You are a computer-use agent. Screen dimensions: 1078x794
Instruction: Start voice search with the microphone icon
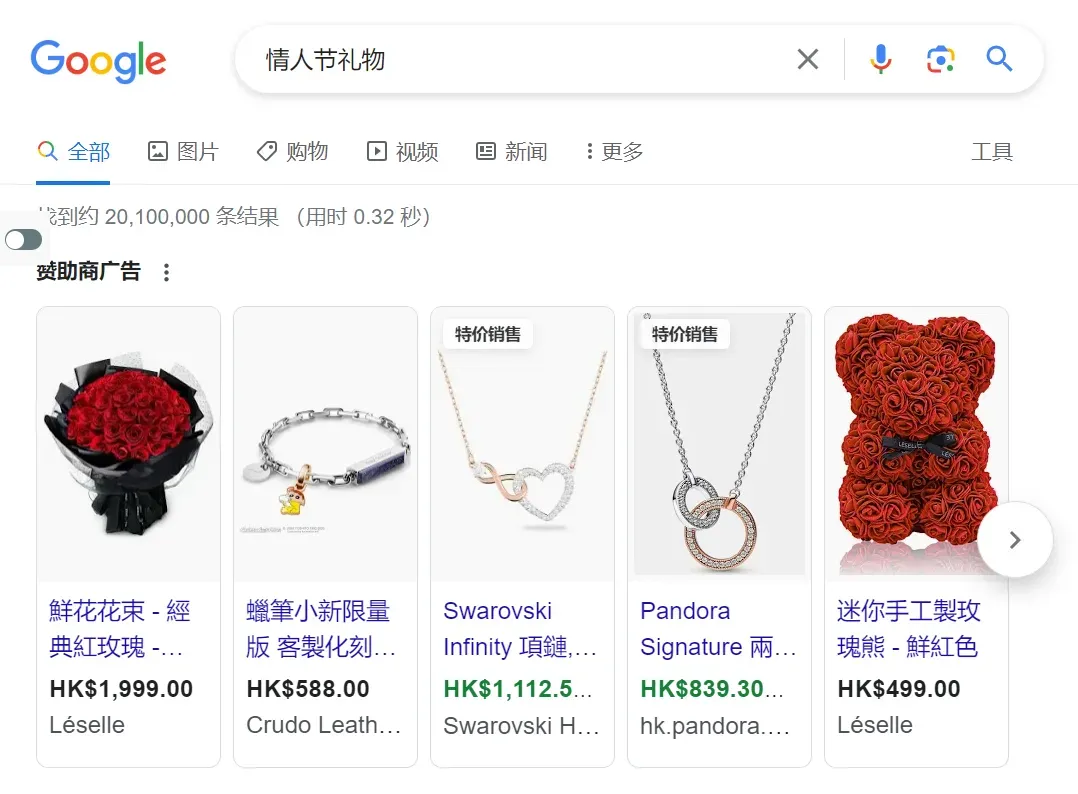tap(880, 59)
